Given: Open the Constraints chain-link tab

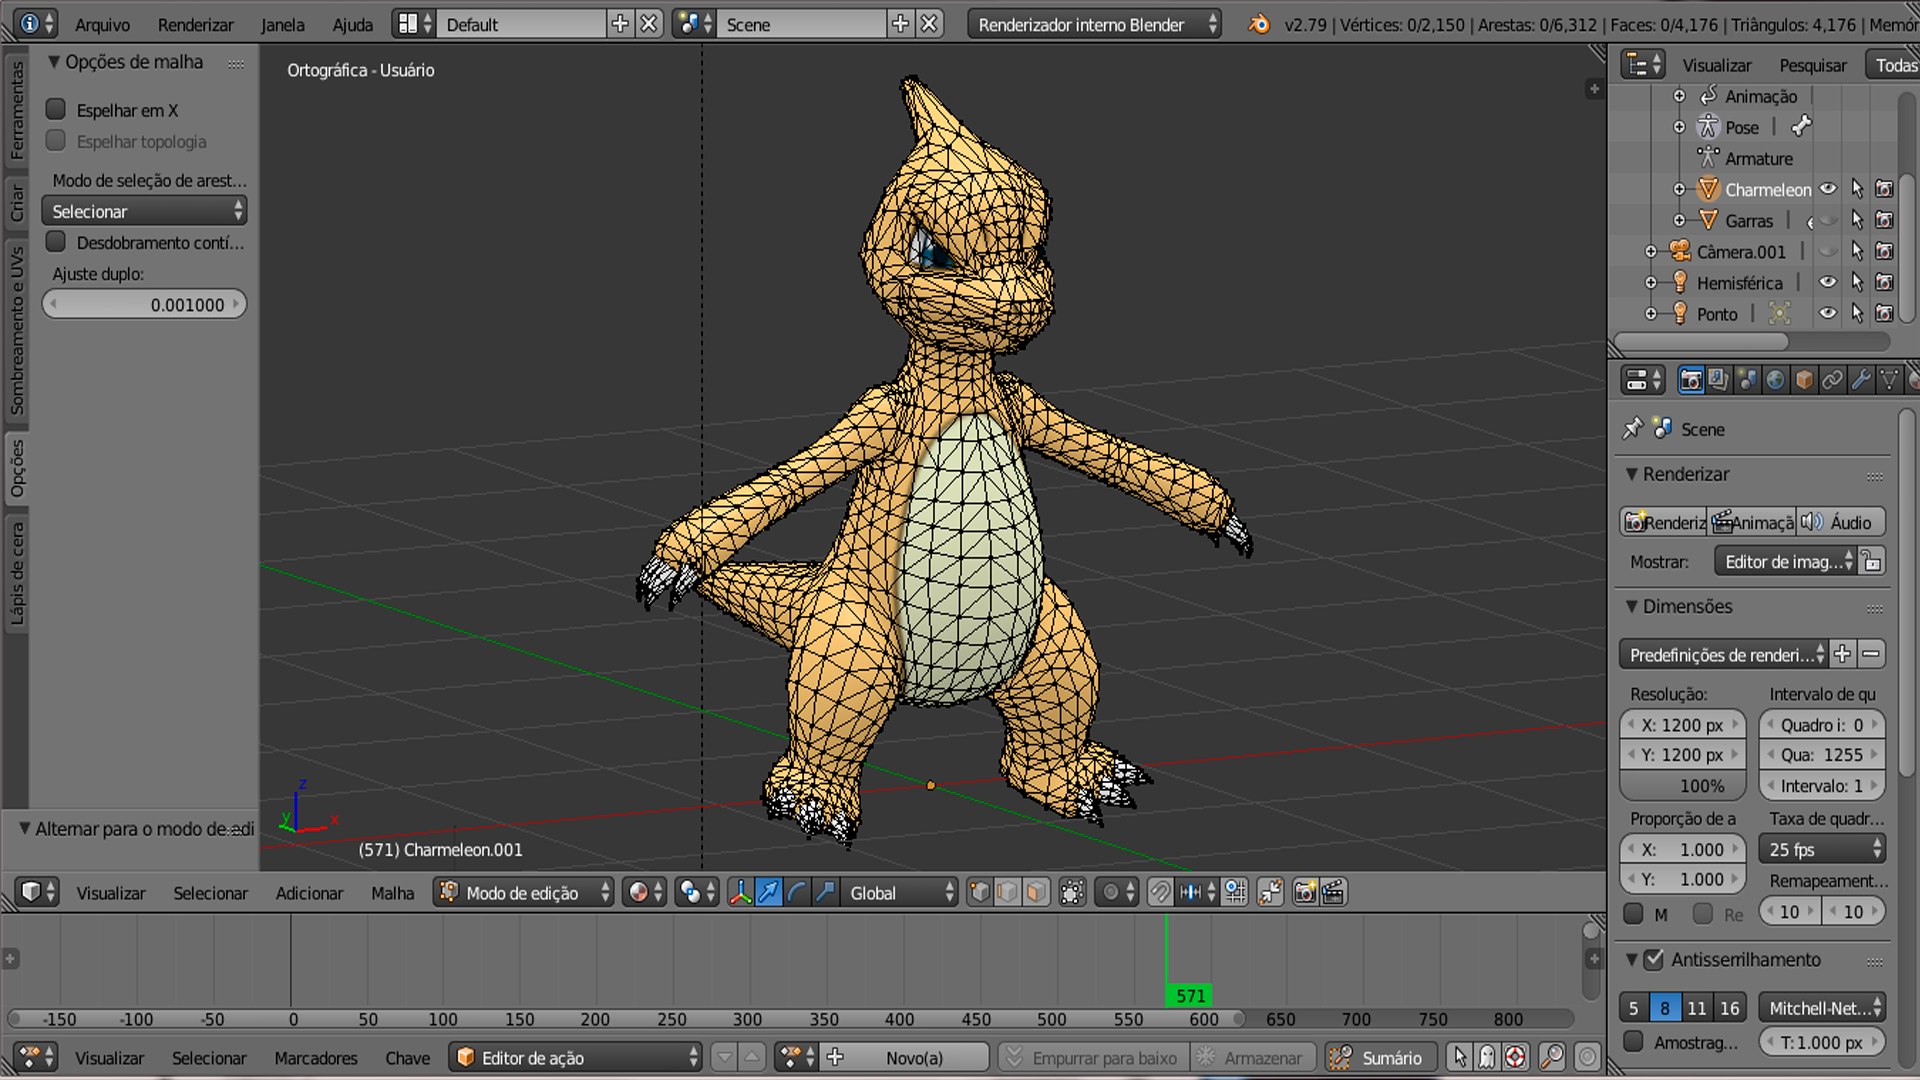Looking at the screenshot, I should point(1832,380).
